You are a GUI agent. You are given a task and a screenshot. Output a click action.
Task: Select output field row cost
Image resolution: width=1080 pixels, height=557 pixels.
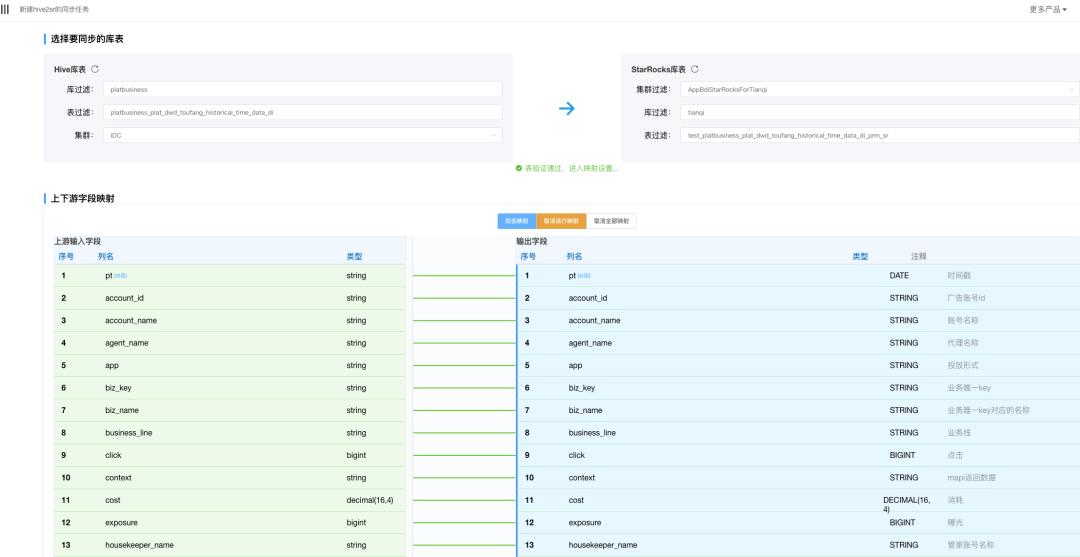point(798,501)
